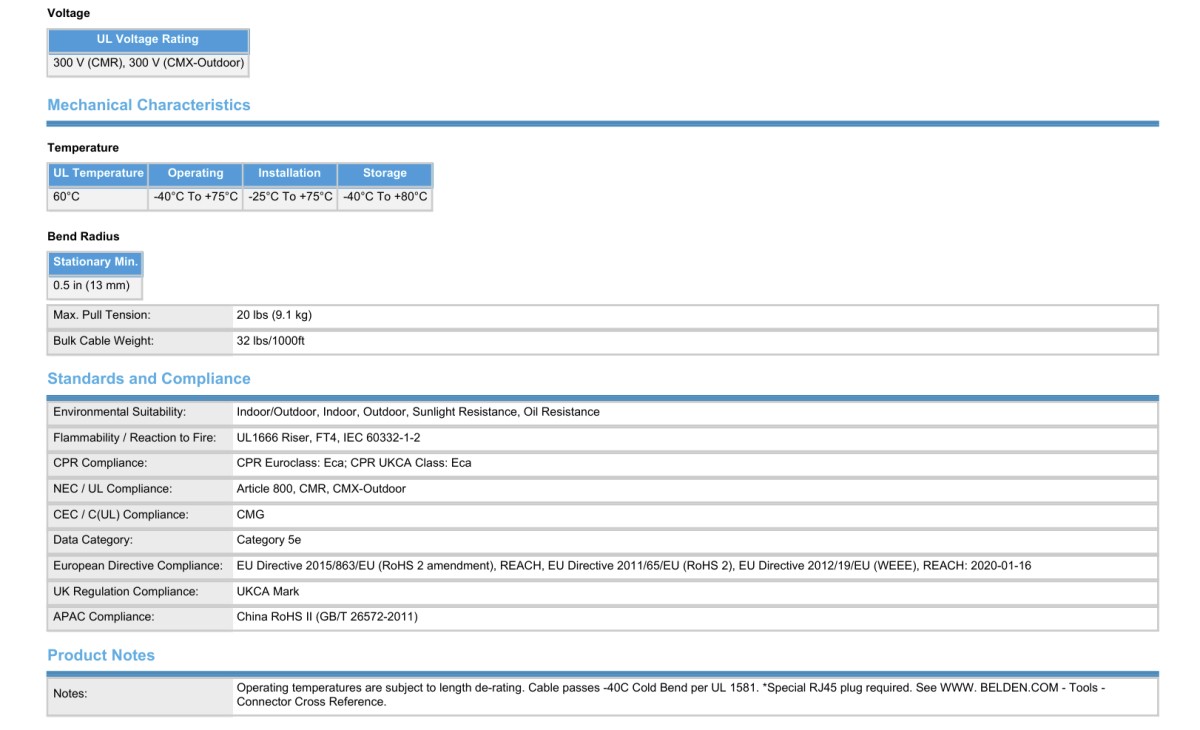The height and width of the screenshot is (730, 1200).
Task: Click the Mechanical Characteristics section heading
Action: click(x=149, y=105)
